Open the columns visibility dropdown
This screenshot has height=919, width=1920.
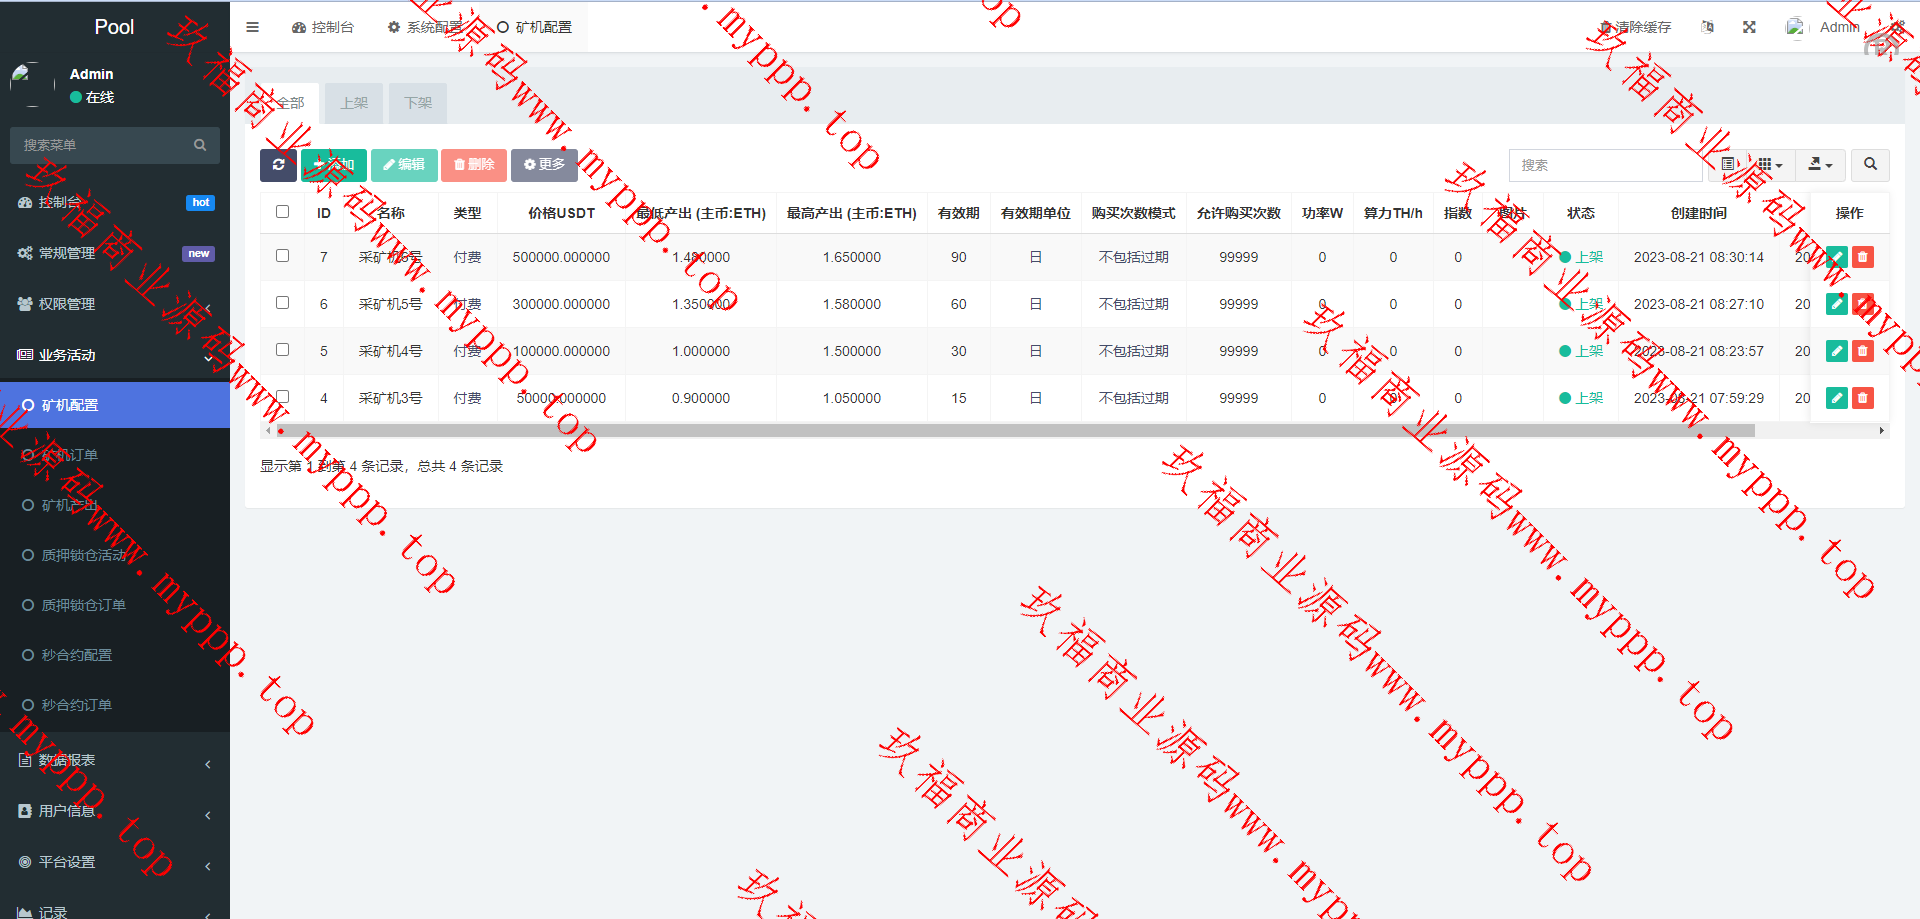(1769, 165)
